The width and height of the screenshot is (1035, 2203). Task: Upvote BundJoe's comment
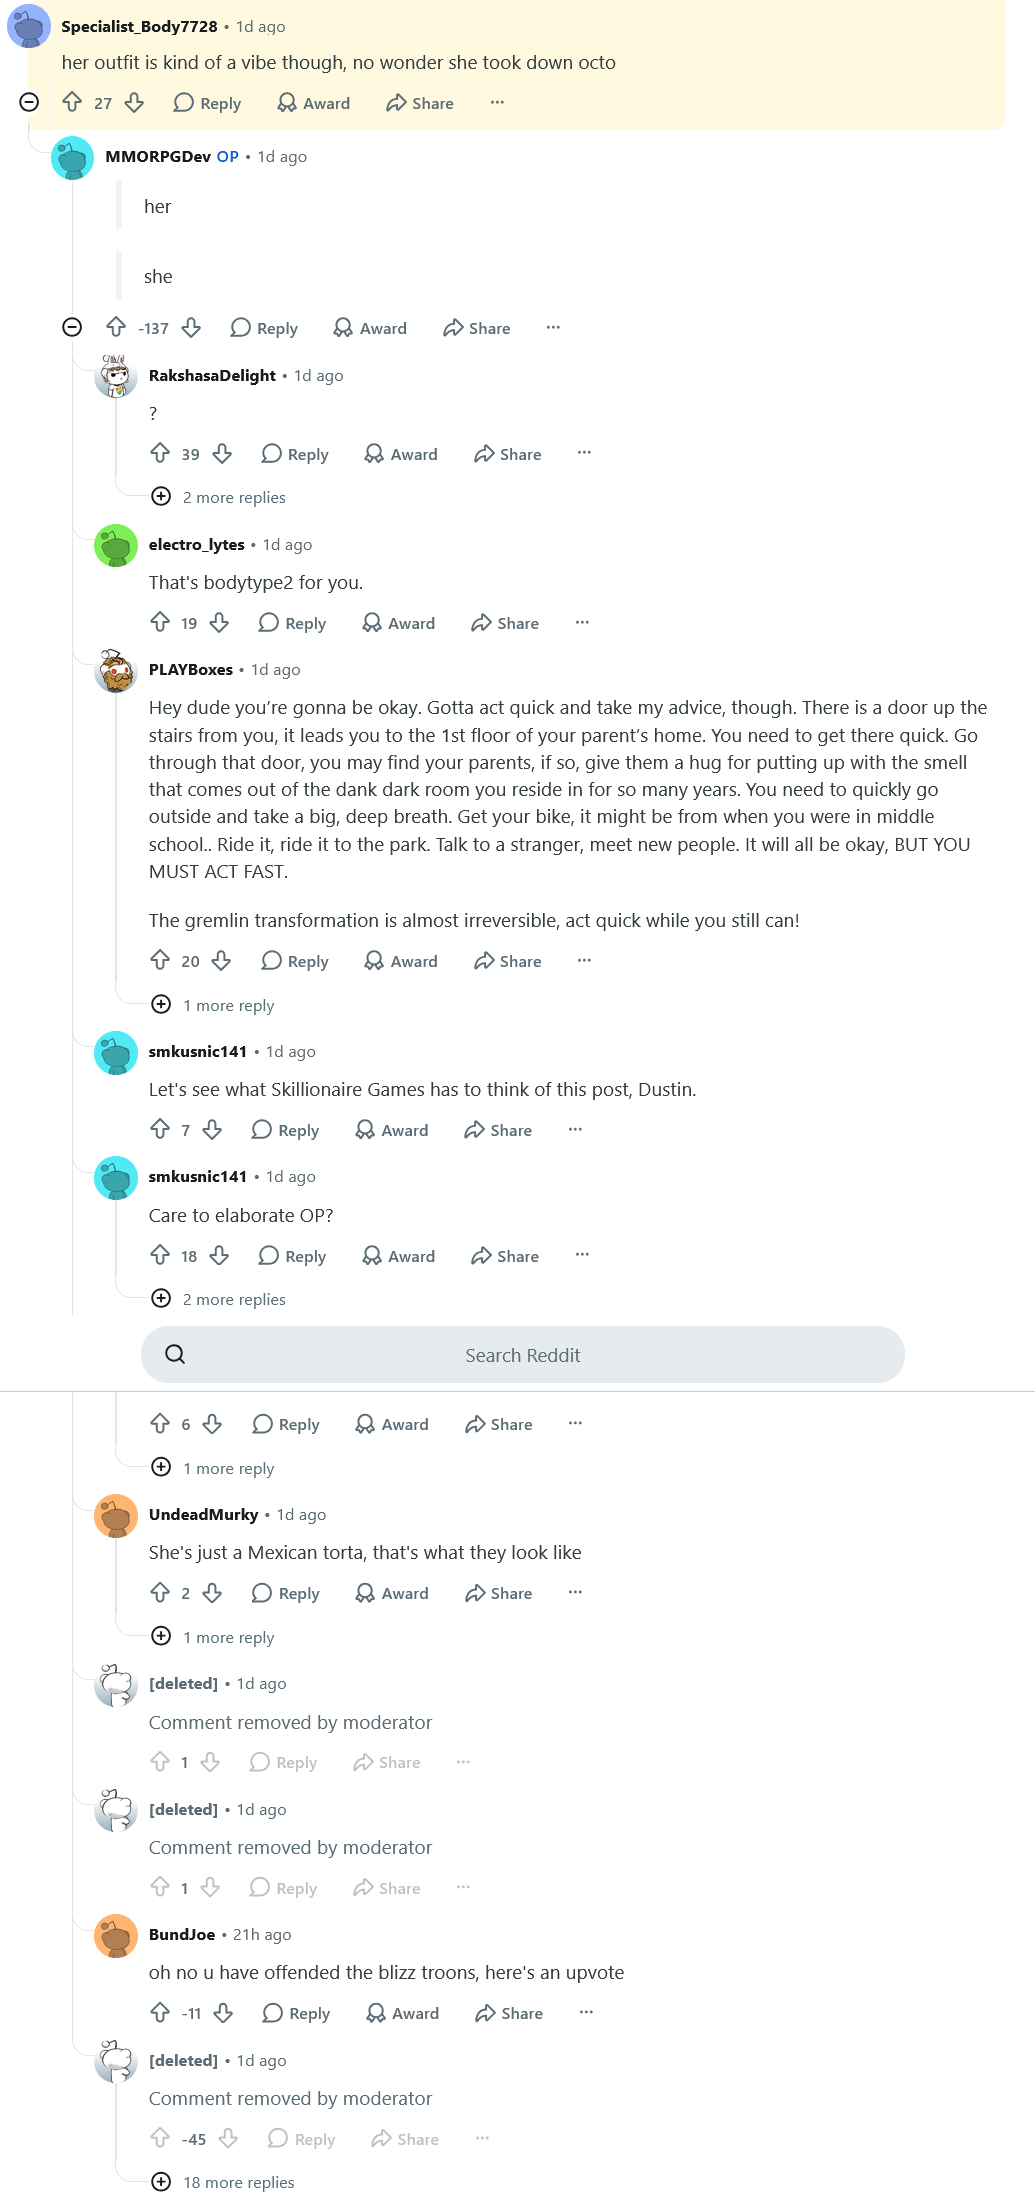coord(160,2012)
